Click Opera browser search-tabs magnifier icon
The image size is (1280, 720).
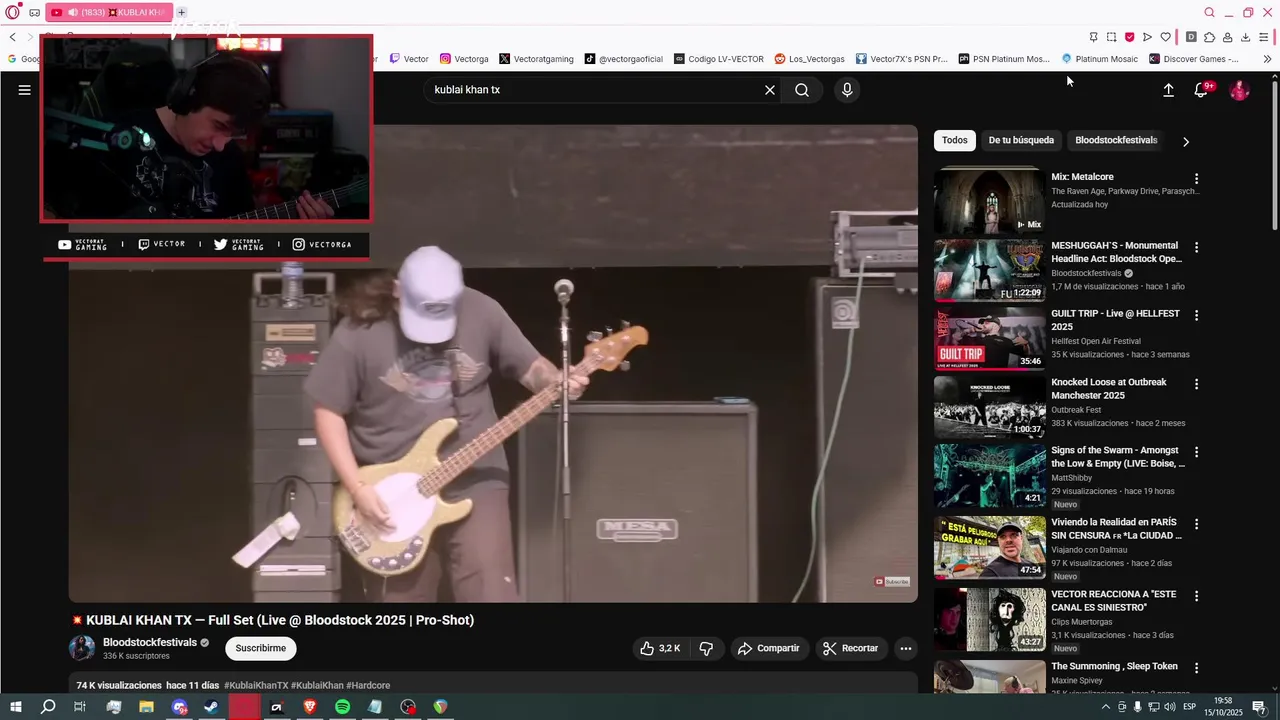tap(1209, 12)
